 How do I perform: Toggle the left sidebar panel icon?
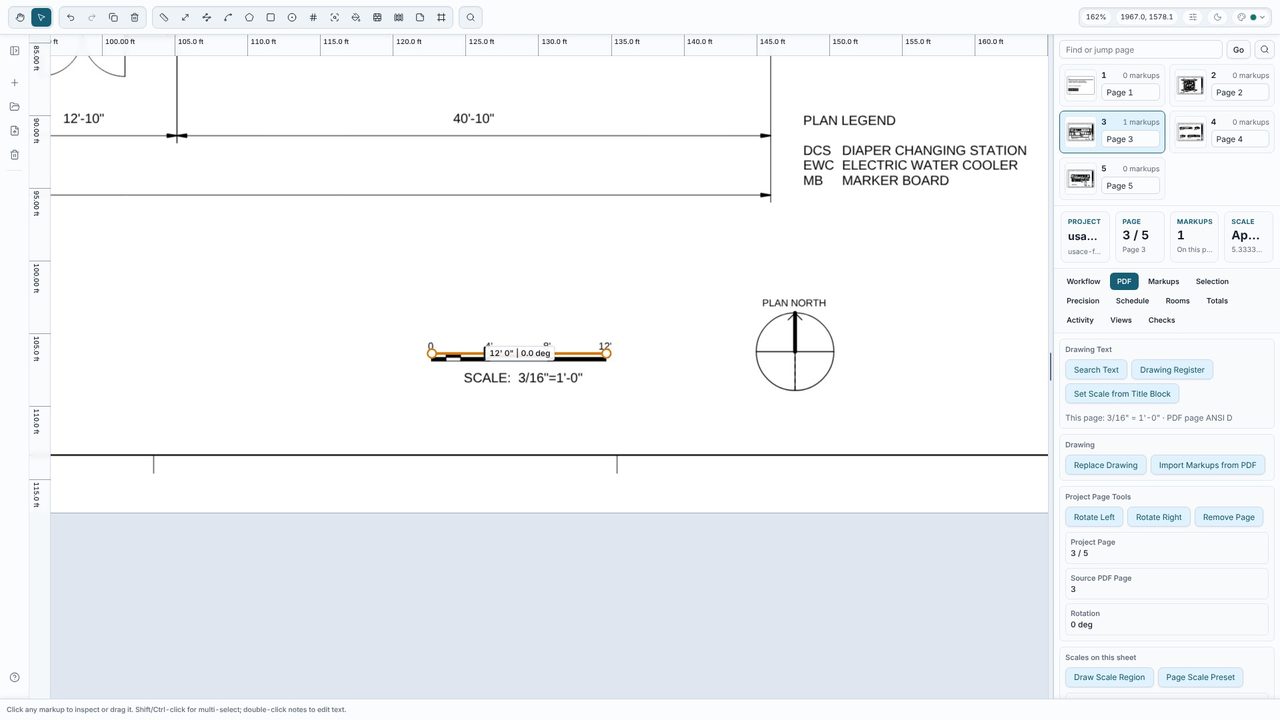[15, 51]
